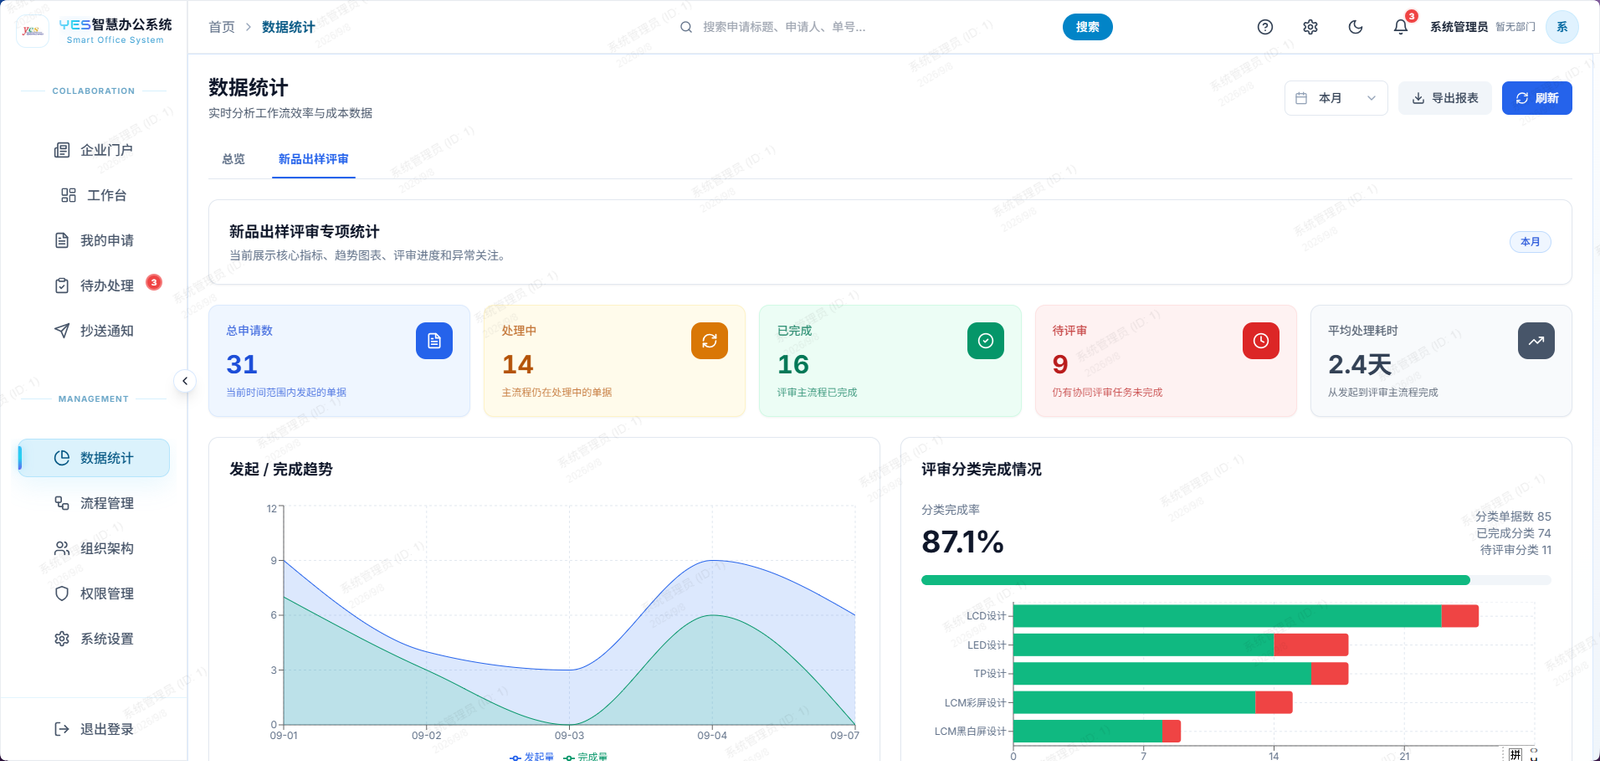This screenshot has height=761, width=1600.
Task: Open 权限管理 in the sidebar
Action: point(93,593)
